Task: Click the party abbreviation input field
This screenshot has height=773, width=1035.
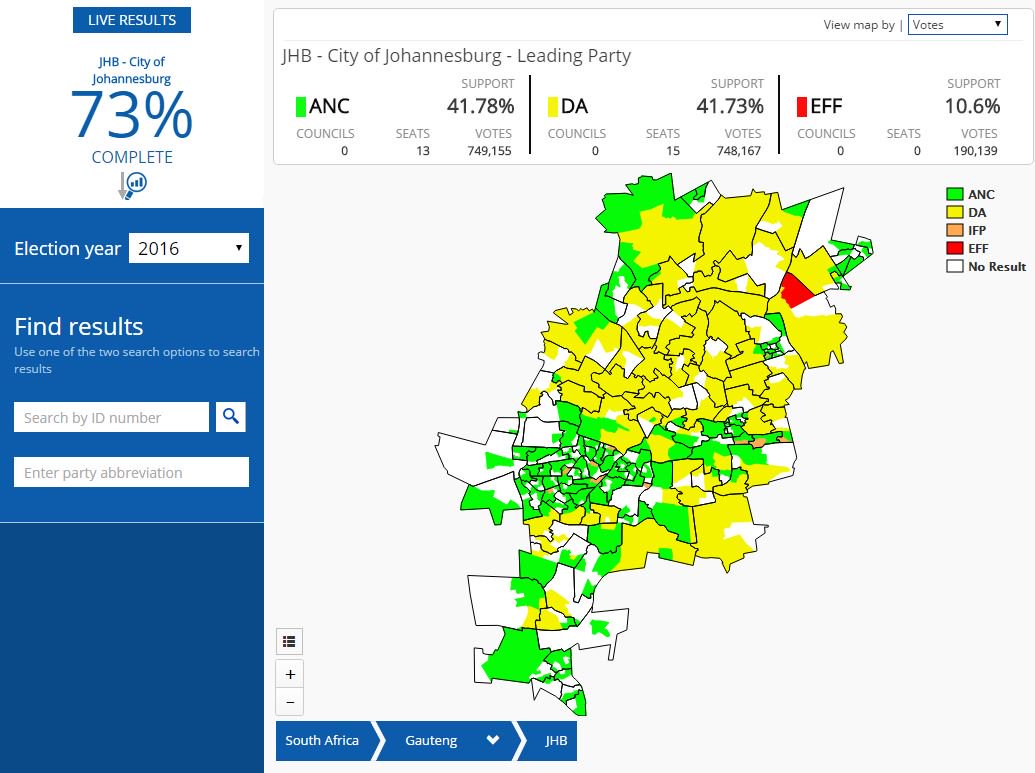Action: coord(131,472)
